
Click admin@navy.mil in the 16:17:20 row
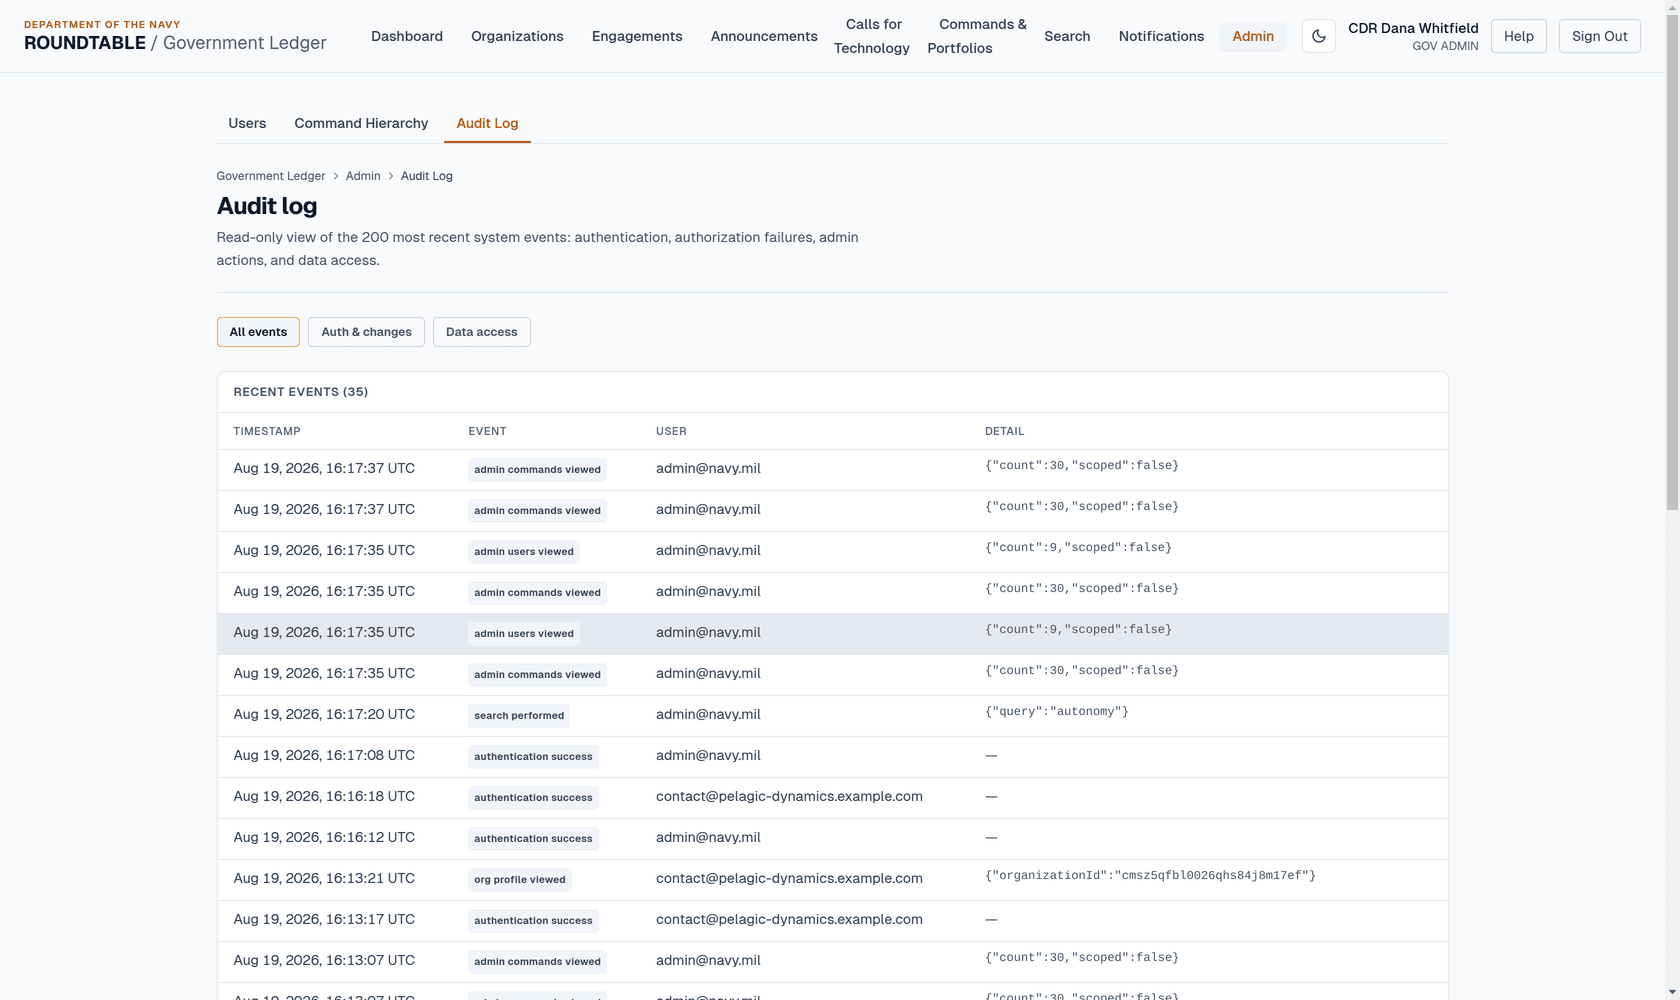[708, 714]
